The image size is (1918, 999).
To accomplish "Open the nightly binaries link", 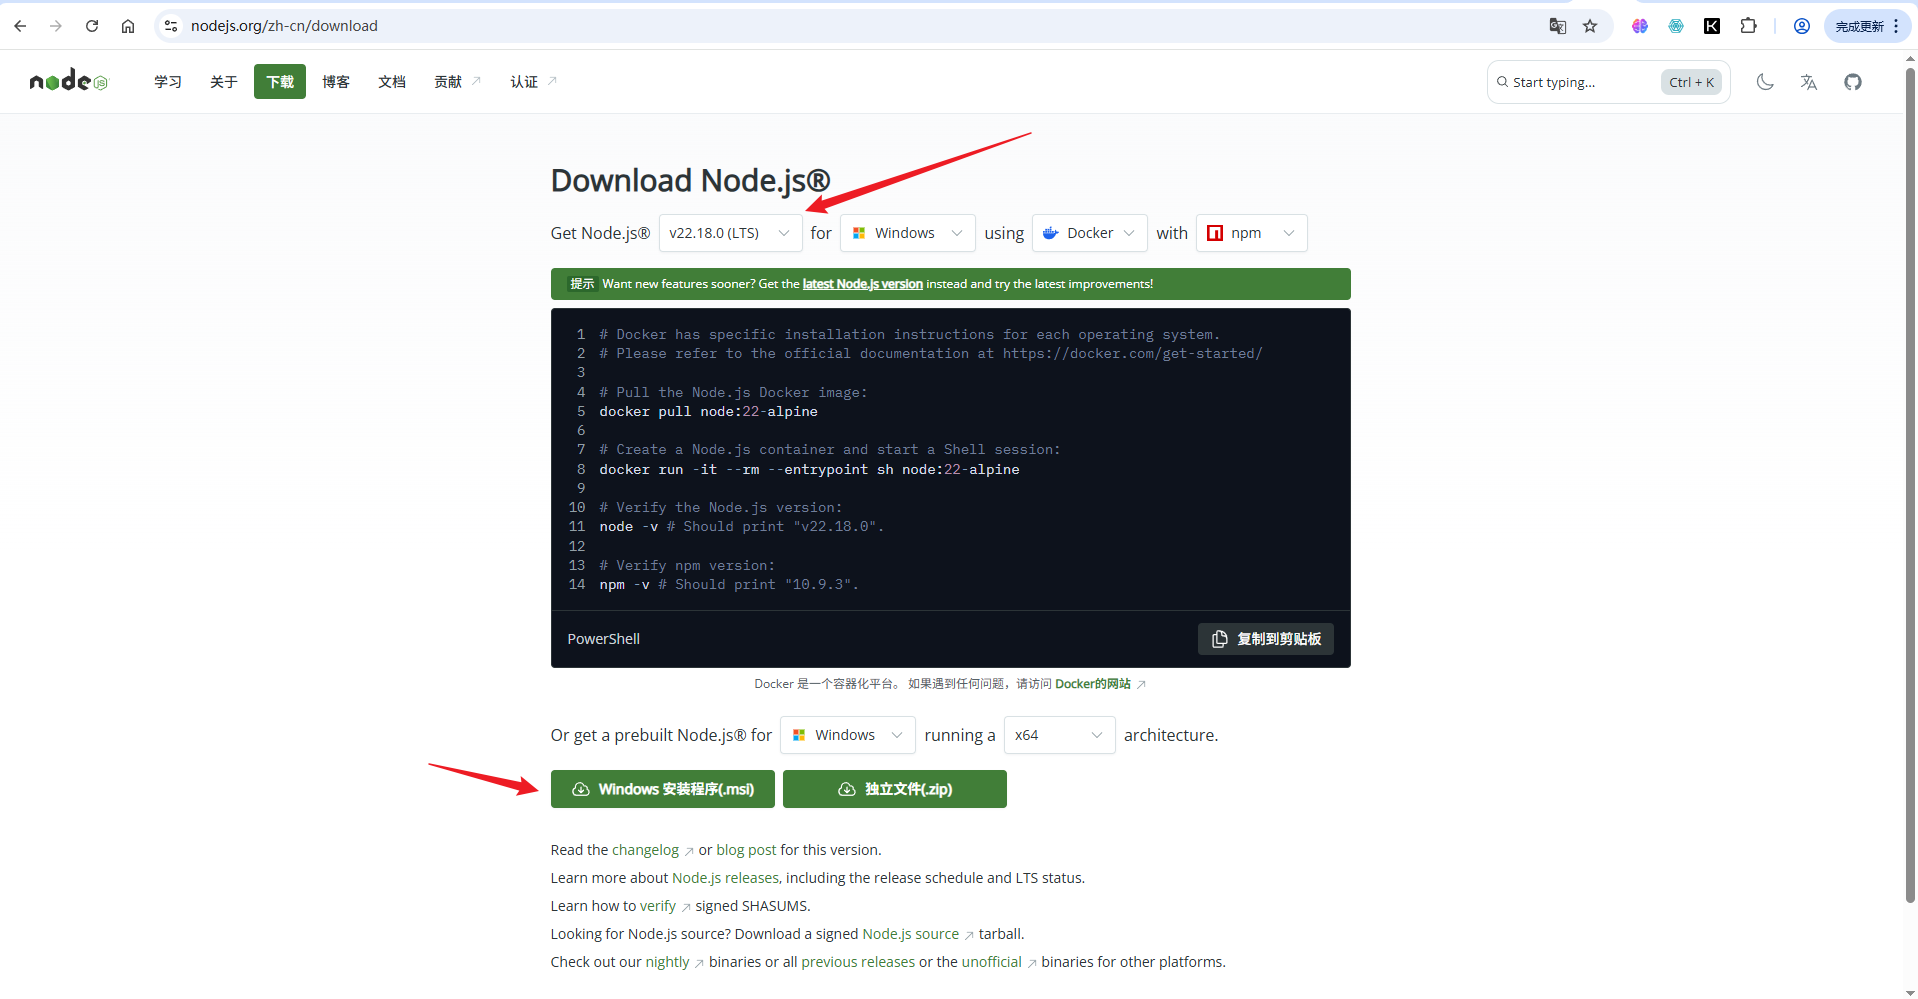I will point(667,962).
